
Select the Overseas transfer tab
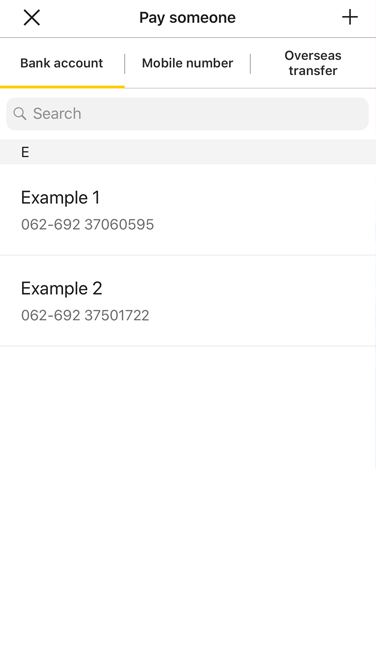point(313,63)
